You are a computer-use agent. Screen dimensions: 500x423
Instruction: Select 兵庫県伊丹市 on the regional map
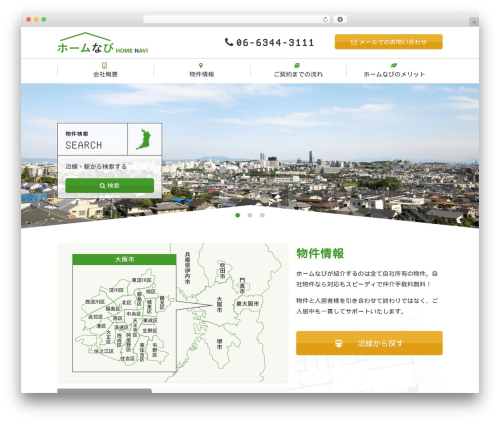click(188, 268)
